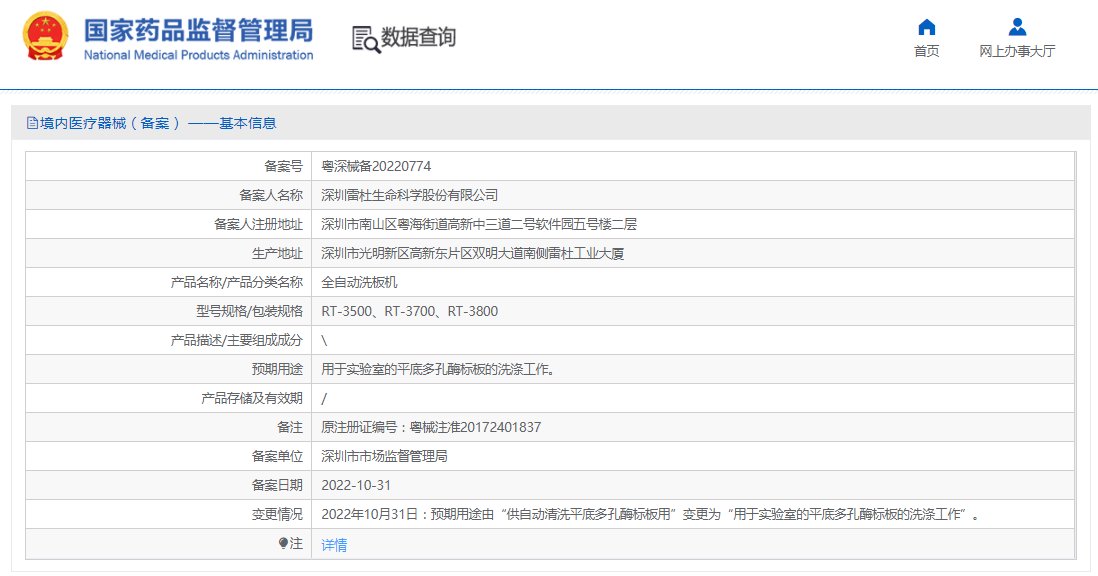This screenshot has height=576, width=1098.
Task: Click the 数据查询 heading text
Action: coord(418,38)
